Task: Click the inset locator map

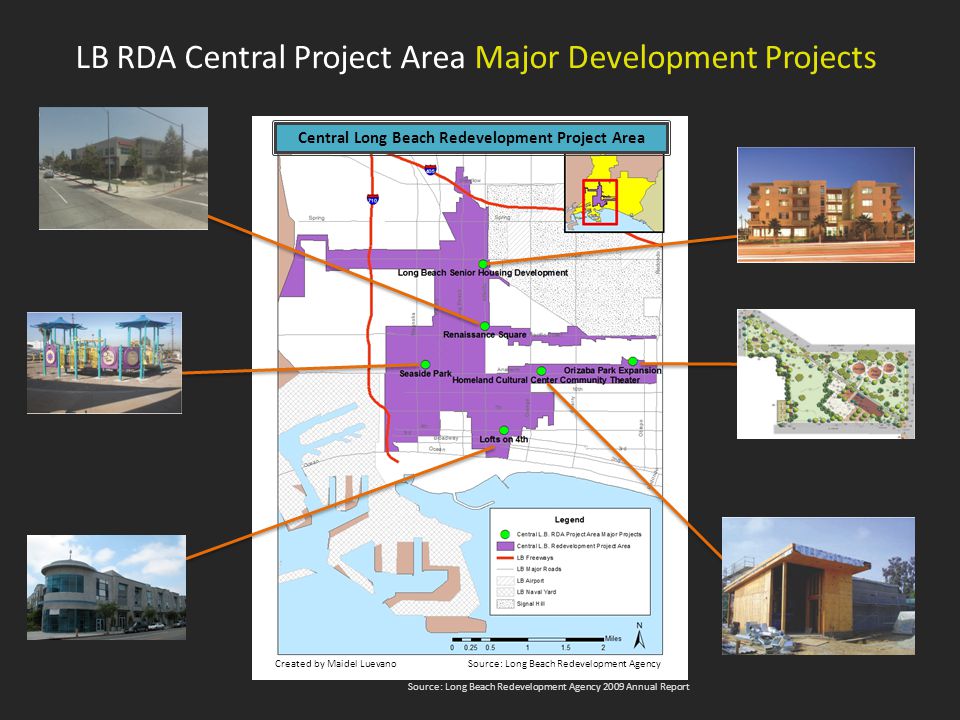Action: (x=613, y=193)
